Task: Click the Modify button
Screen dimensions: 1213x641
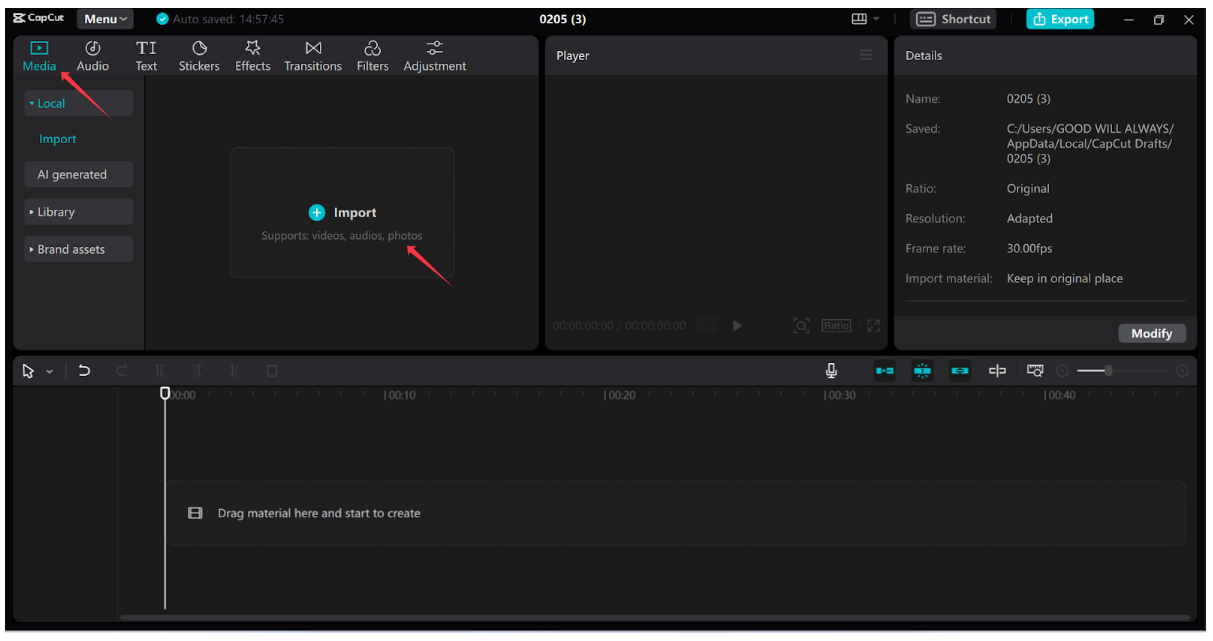Action: pyautogui.click(x=1151, y=333)
